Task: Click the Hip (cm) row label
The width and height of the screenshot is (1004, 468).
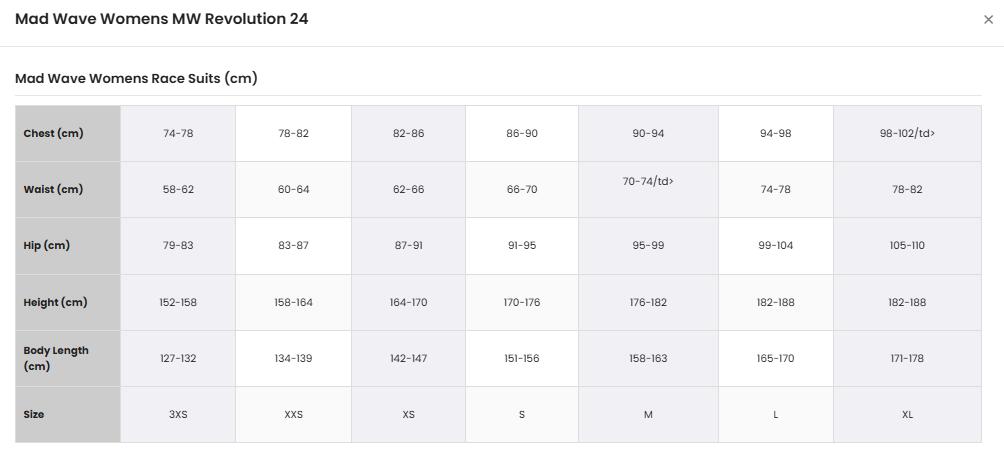Action: [x=68, y=246]
